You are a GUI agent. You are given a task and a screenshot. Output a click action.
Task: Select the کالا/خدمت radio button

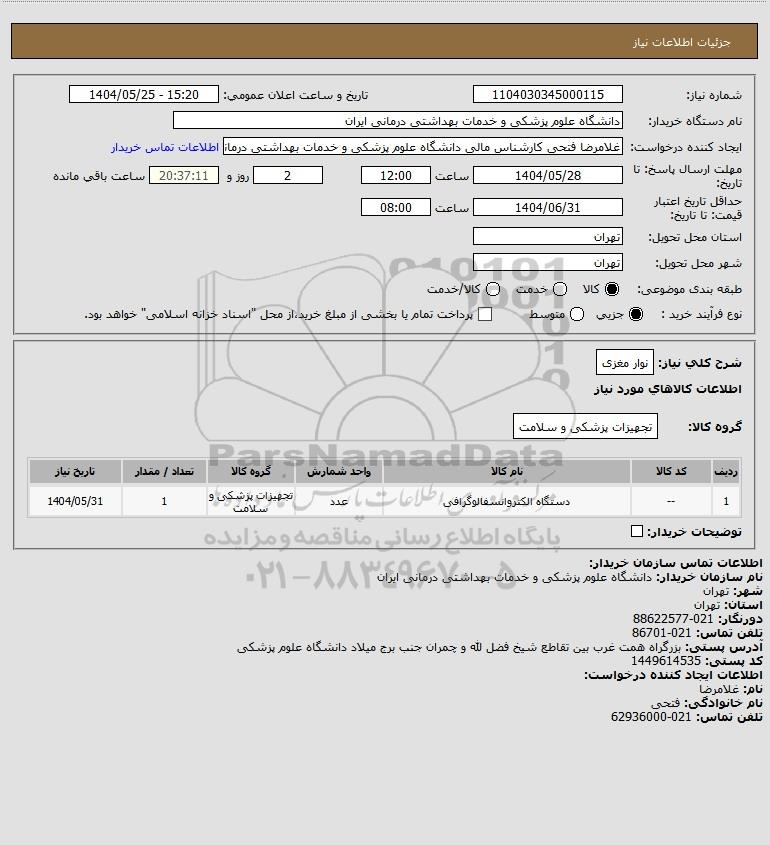click(x=492, y=289)
